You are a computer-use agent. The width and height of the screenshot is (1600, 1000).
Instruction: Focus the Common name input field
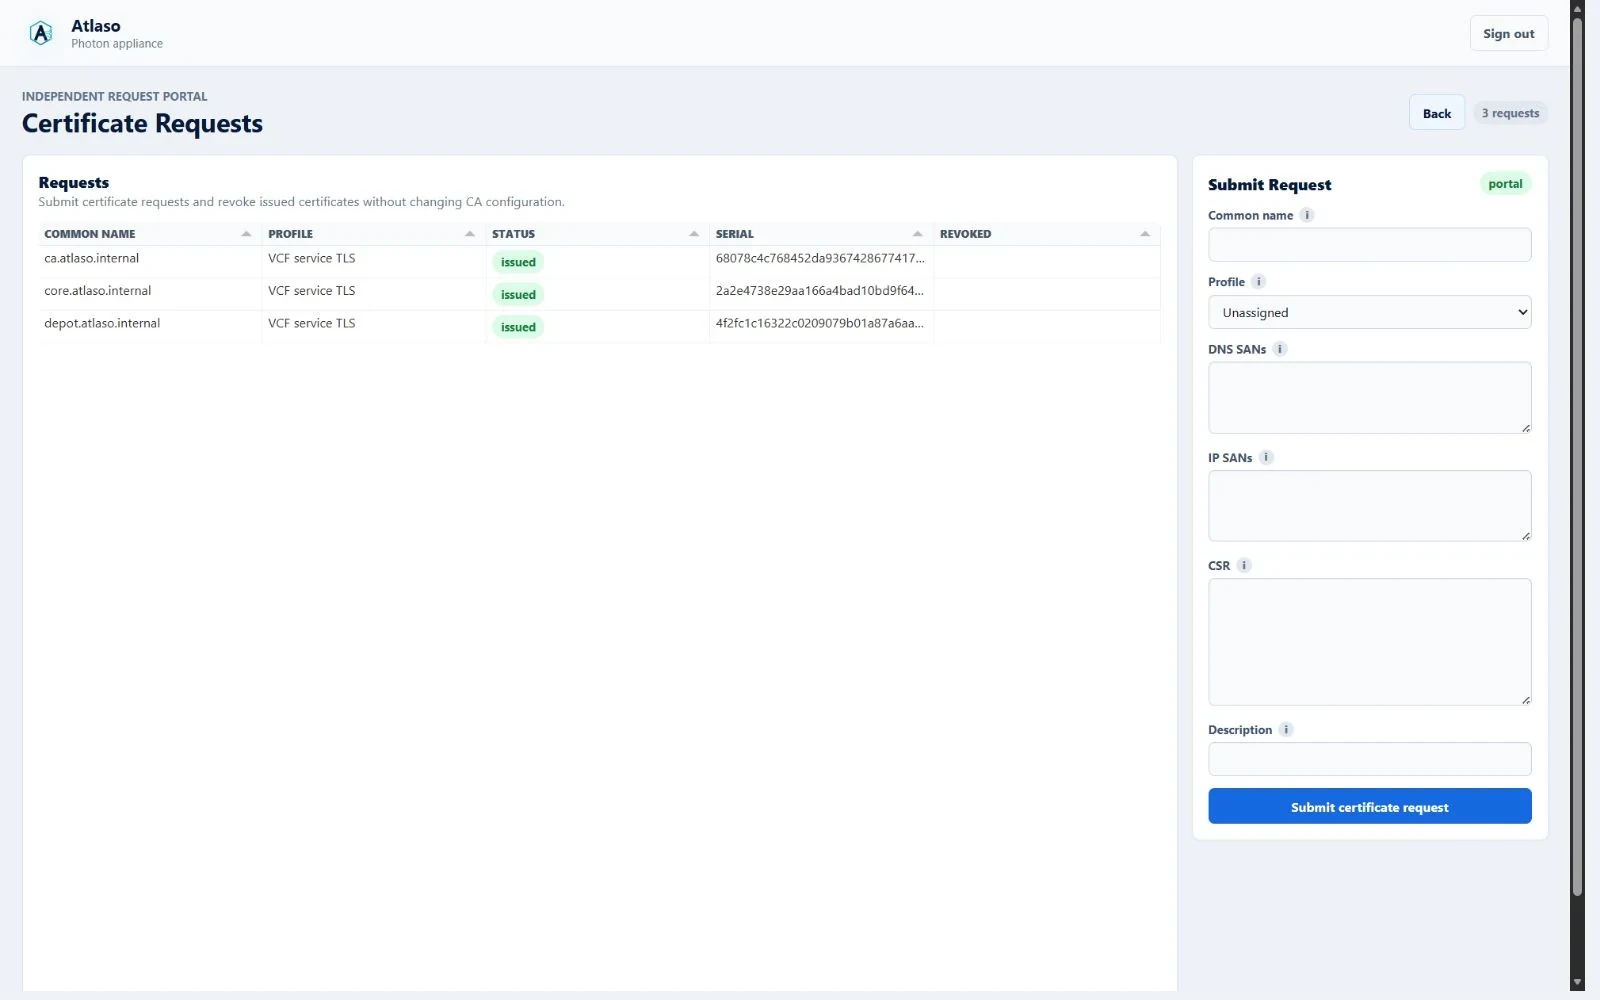pos(1369,245)
